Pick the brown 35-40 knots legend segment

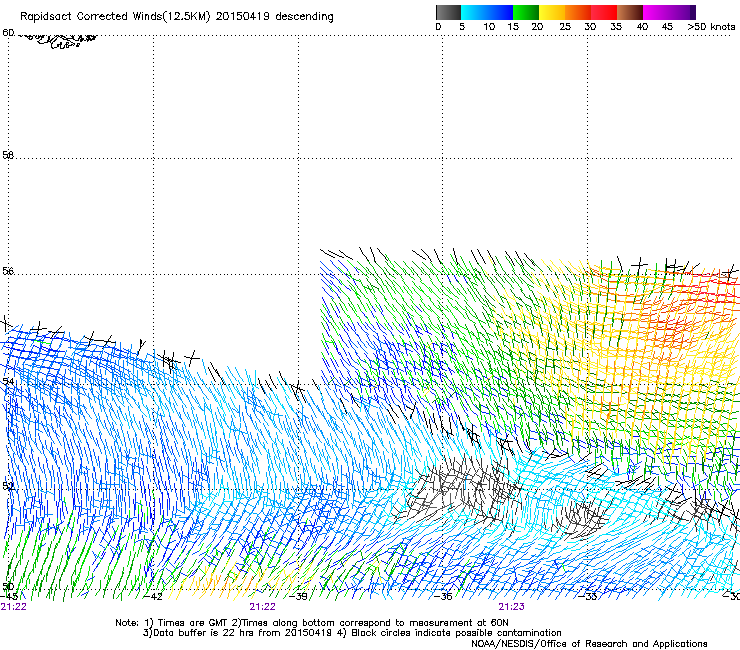click(630, 12)
